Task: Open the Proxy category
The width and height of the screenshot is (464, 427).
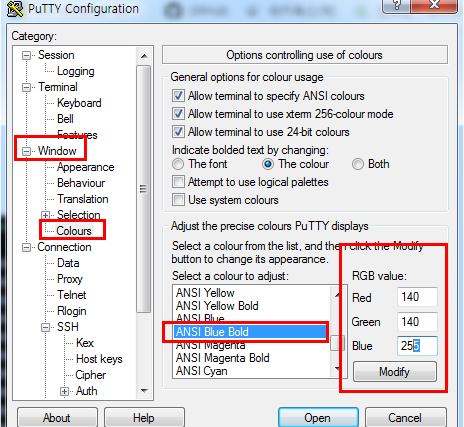Action: coord(70,279)
